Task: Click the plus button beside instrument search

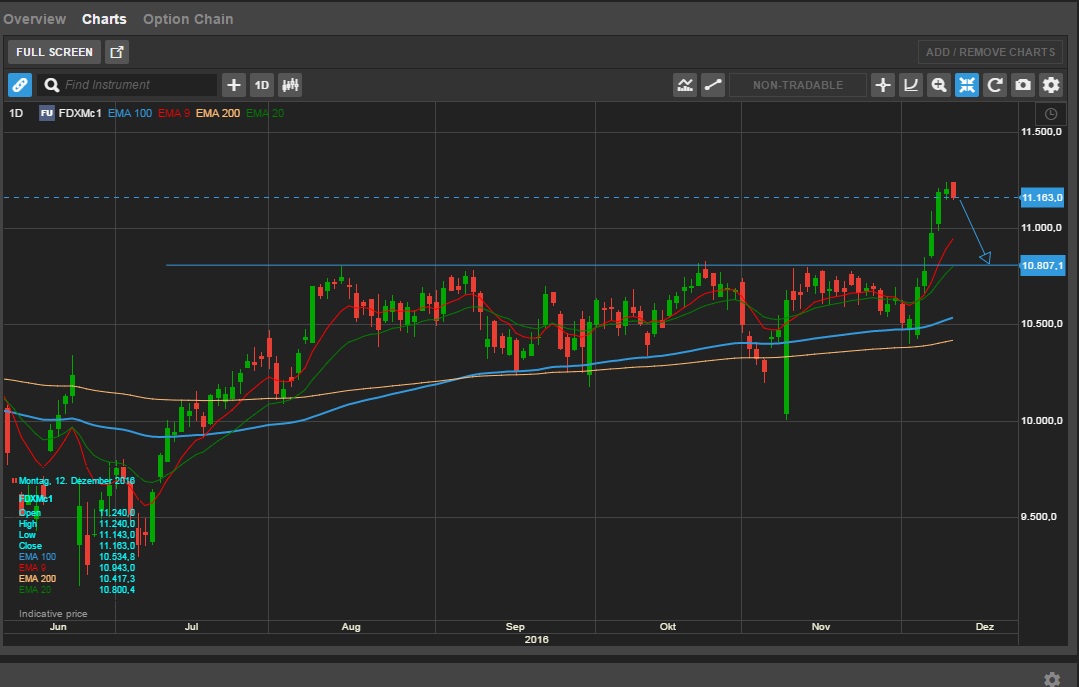Action: point(233,85)
